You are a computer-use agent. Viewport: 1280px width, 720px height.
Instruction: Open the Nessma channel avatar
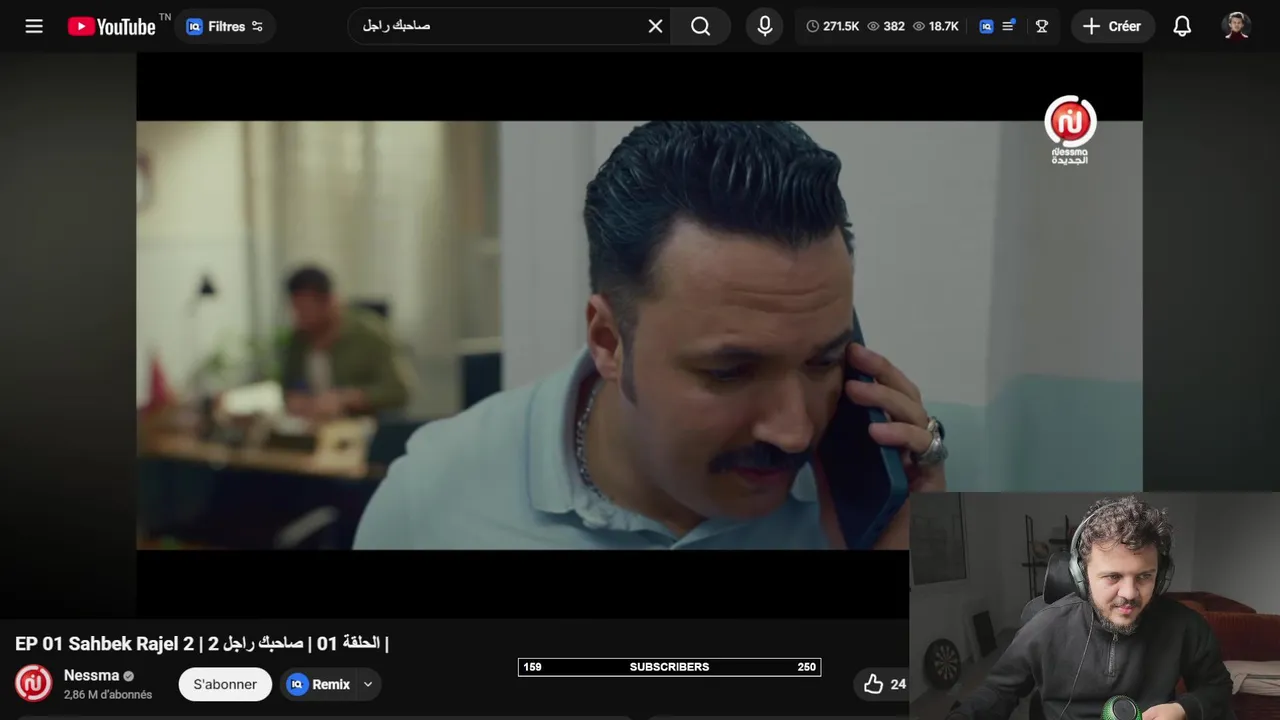tap(34, 683)
